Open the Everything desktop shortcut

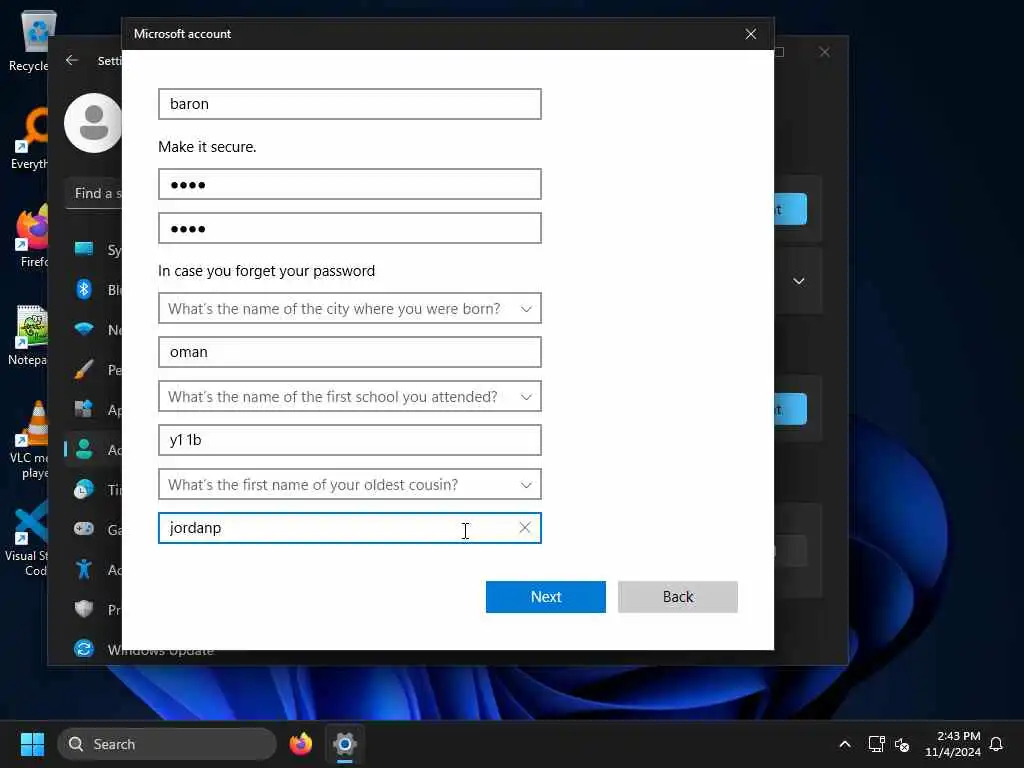click(29, 138)
